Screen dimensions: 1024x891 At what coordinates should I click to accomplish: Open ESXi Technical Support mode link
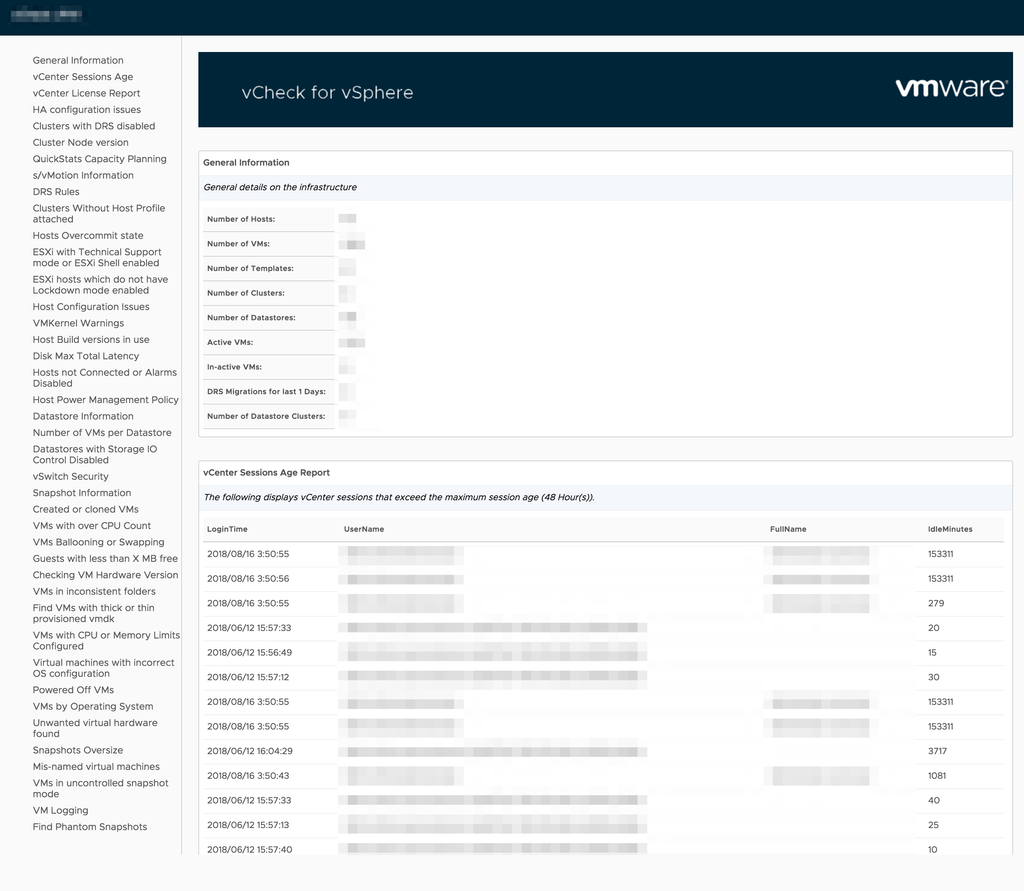tap(97, 257)
